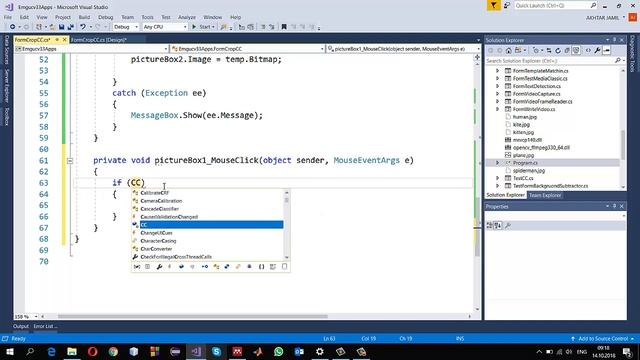Select CharConverter in IntelliSense list

point(207,249)
